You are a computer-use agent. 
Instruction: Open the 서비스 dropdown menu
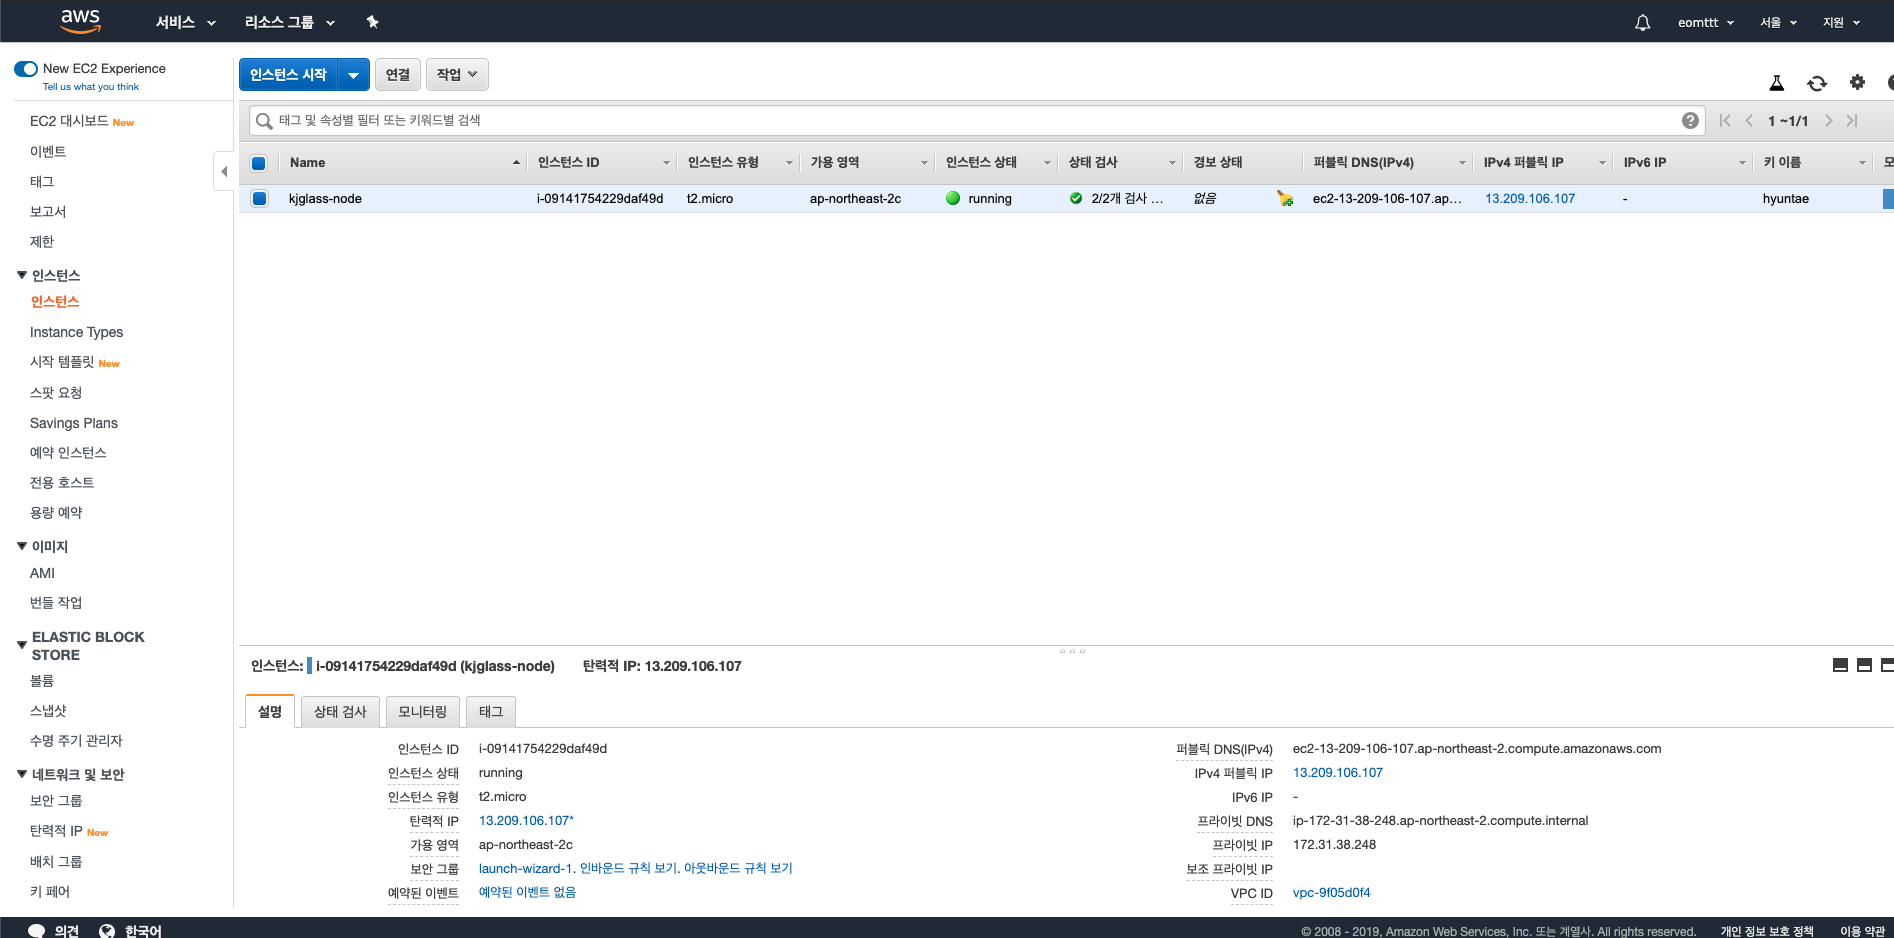pos(185,22)
